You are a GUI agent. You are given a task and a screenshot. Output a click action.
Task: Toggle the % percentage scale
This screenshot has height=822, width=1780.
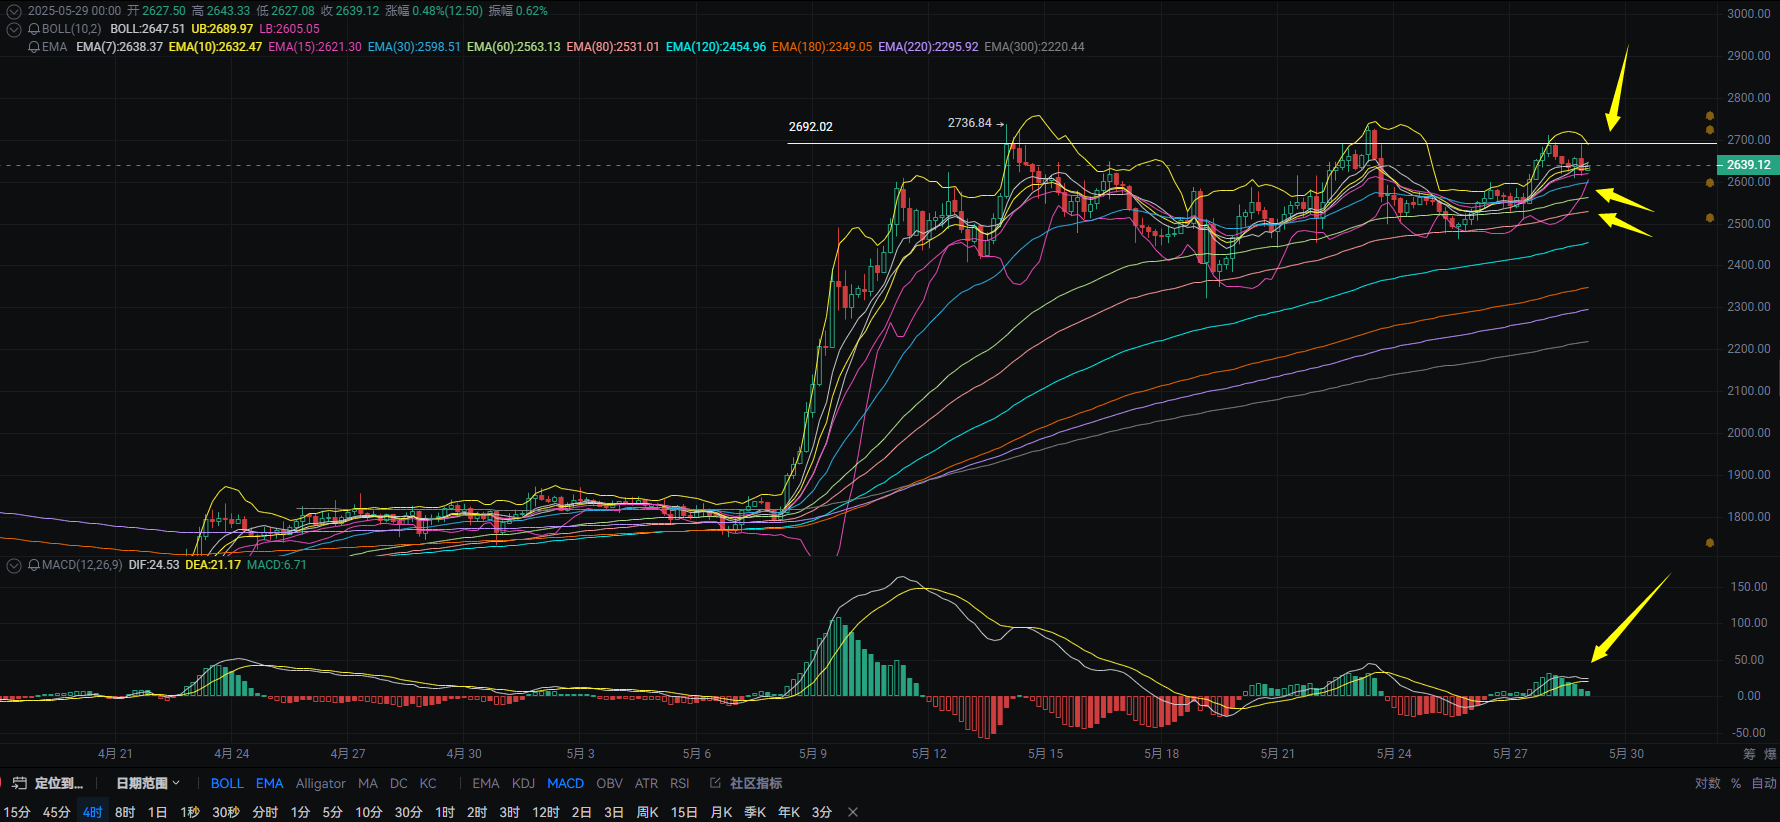tap(1736, 783)
